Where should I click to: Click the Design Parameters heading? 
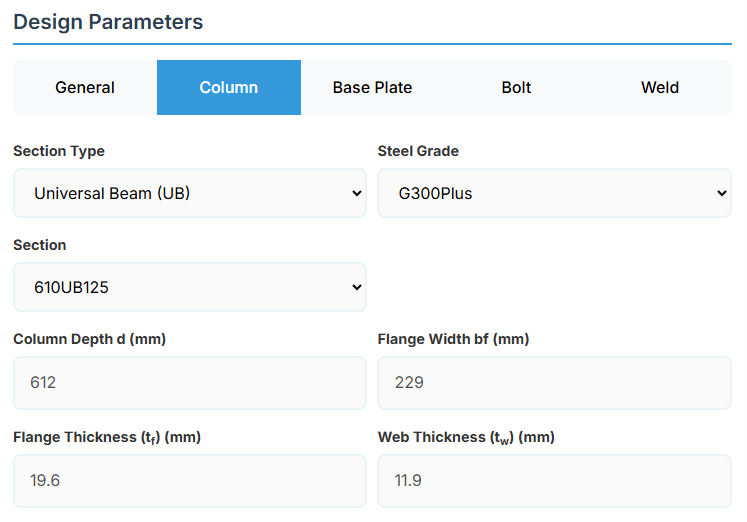click(108, 22)
